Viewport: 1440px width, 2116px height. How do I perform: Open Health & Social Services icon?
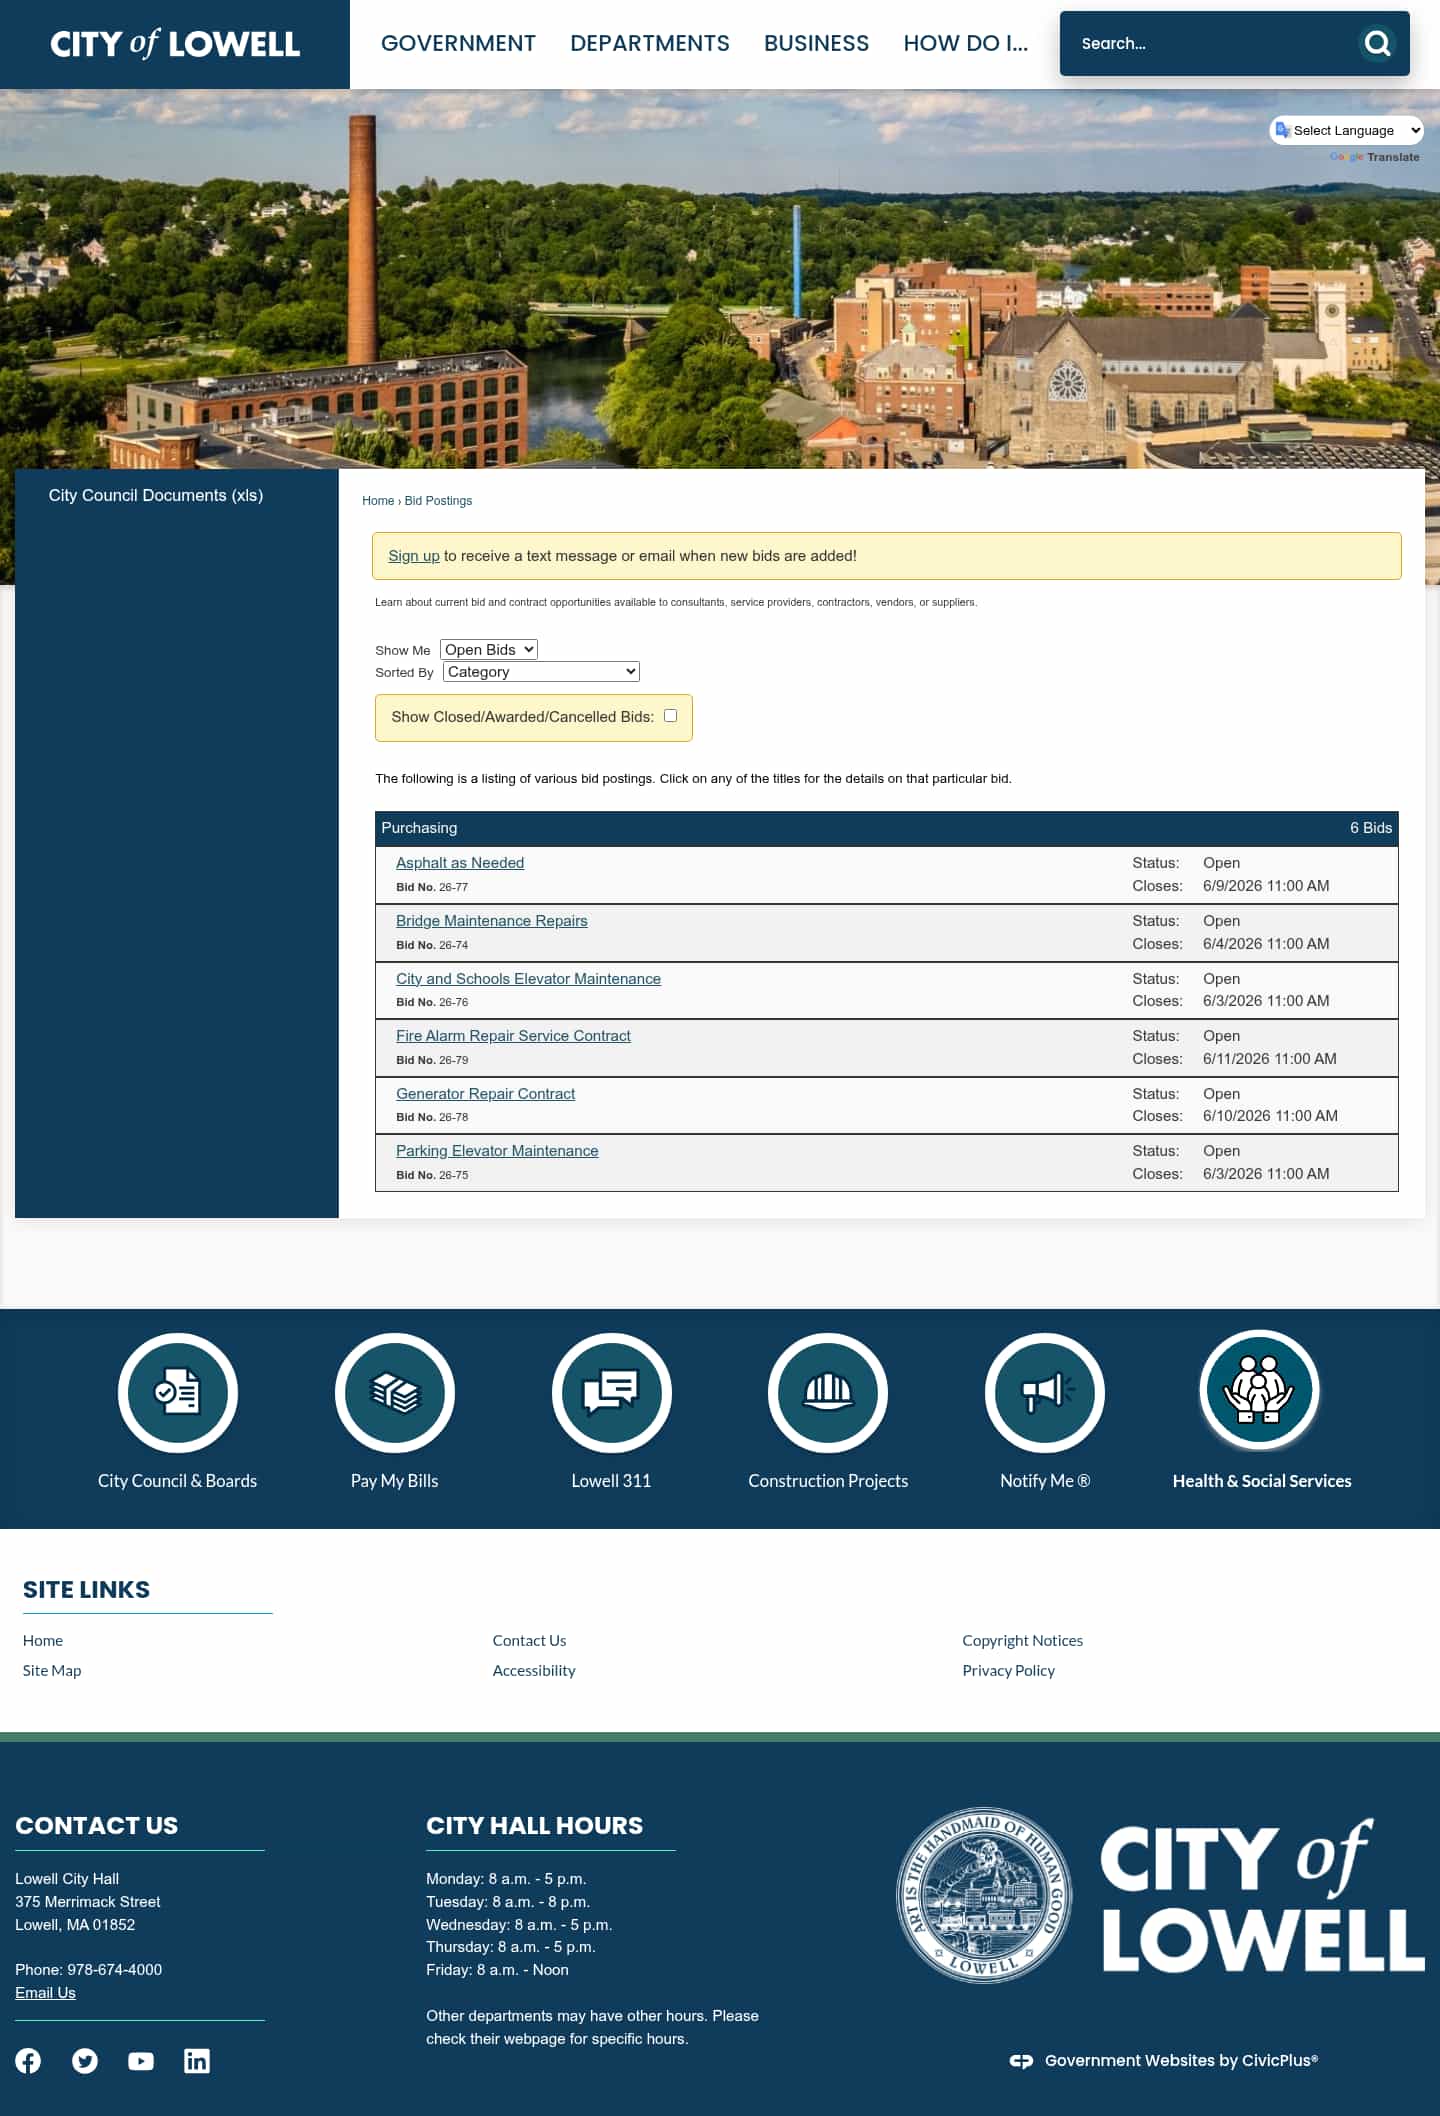[x=1260, y=1389]
